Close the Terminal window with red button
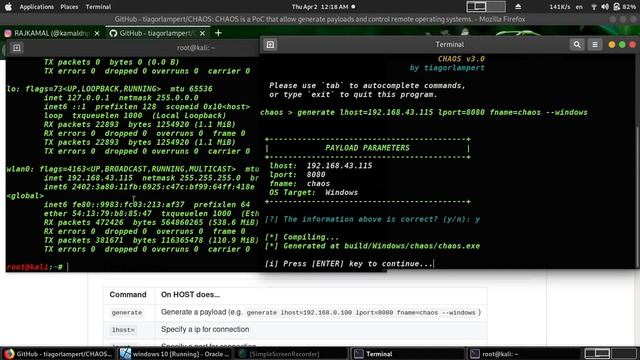 tap(633, 44)
